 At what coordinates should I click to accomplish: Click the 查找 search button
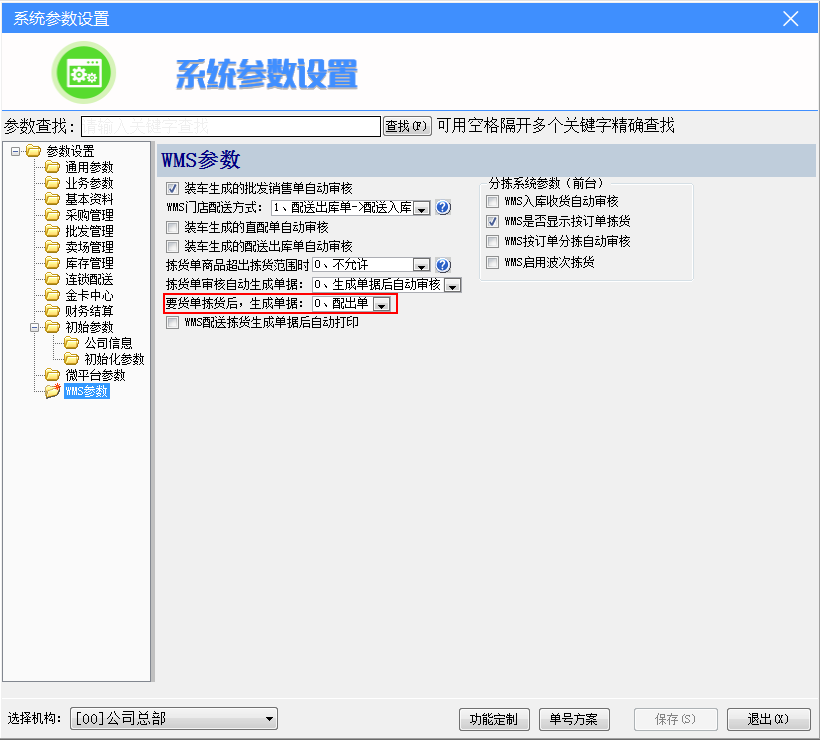click(407, 126)
